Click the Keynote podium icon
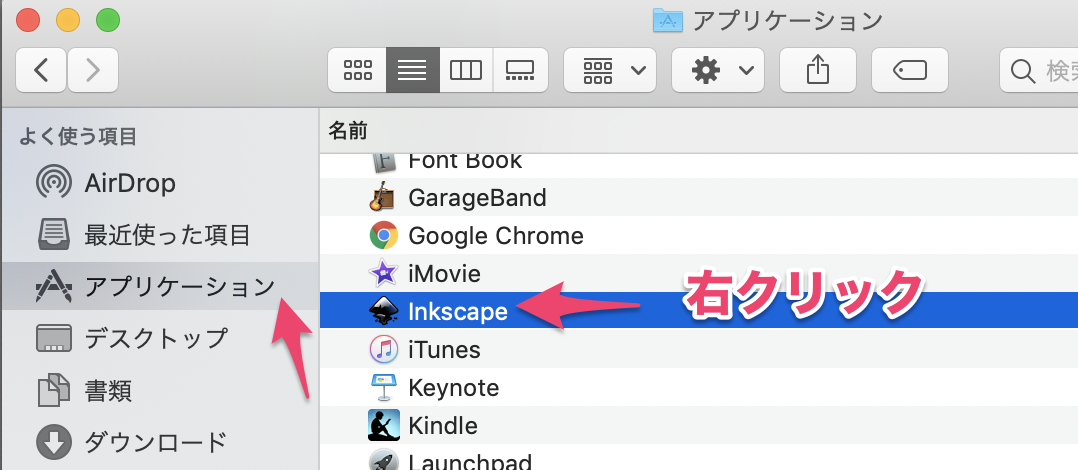The height and width of the screenshot is (470, 1078). point(384,388)
